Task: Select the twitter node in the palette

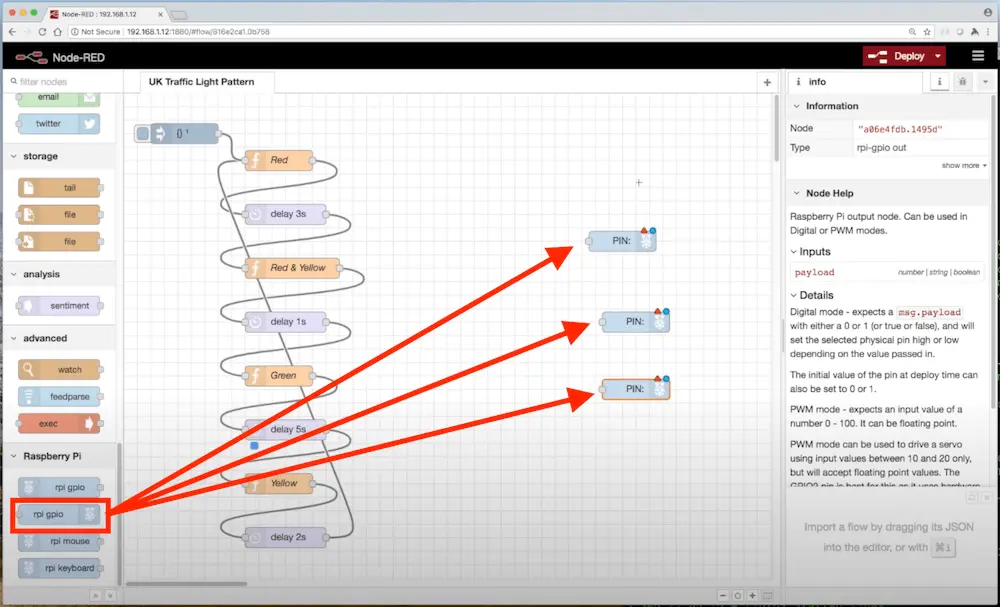Action: pyautogui.click(x=57, y=123)
